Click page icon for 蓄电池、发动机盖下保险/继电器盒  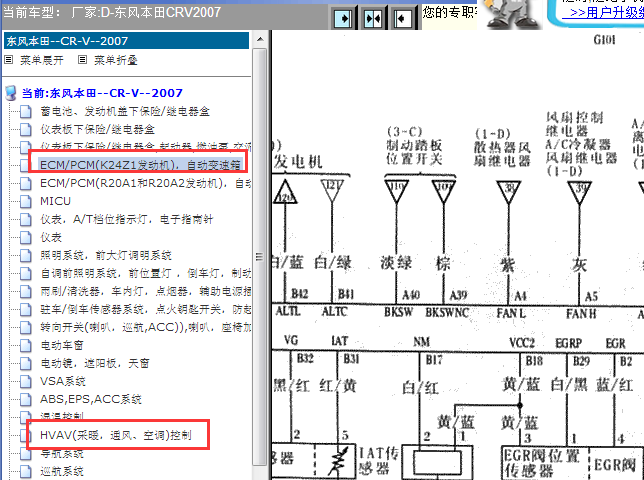pyautogui.click(x=25, y=111)
